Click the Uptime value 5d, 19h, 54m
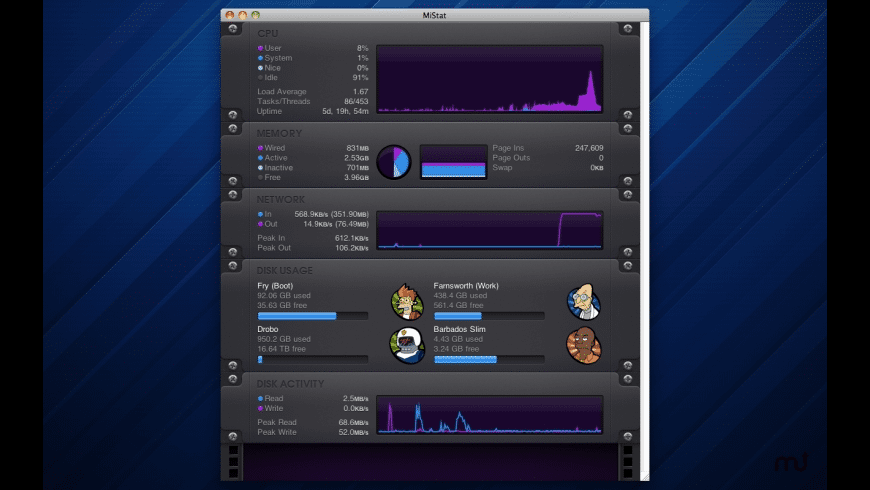Image resolution: width=870 pixels, height=490 pixels. pos(345,111)
